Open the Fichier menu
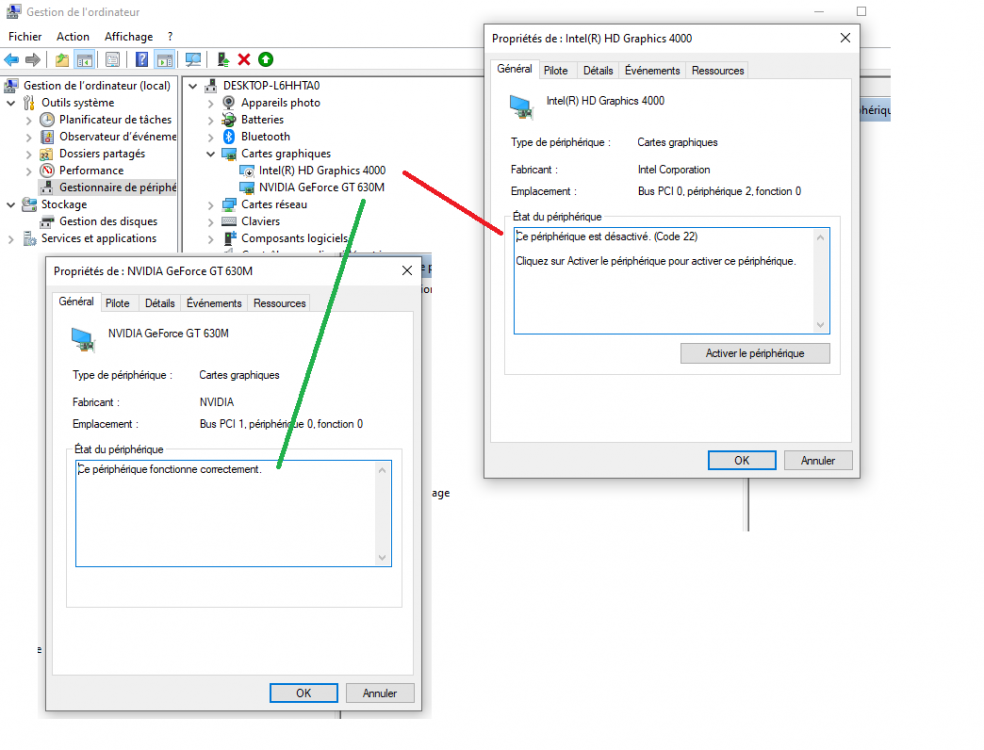The width and height of the screenshot is (984, 750). pyautogui.click(x=25, y=36)
